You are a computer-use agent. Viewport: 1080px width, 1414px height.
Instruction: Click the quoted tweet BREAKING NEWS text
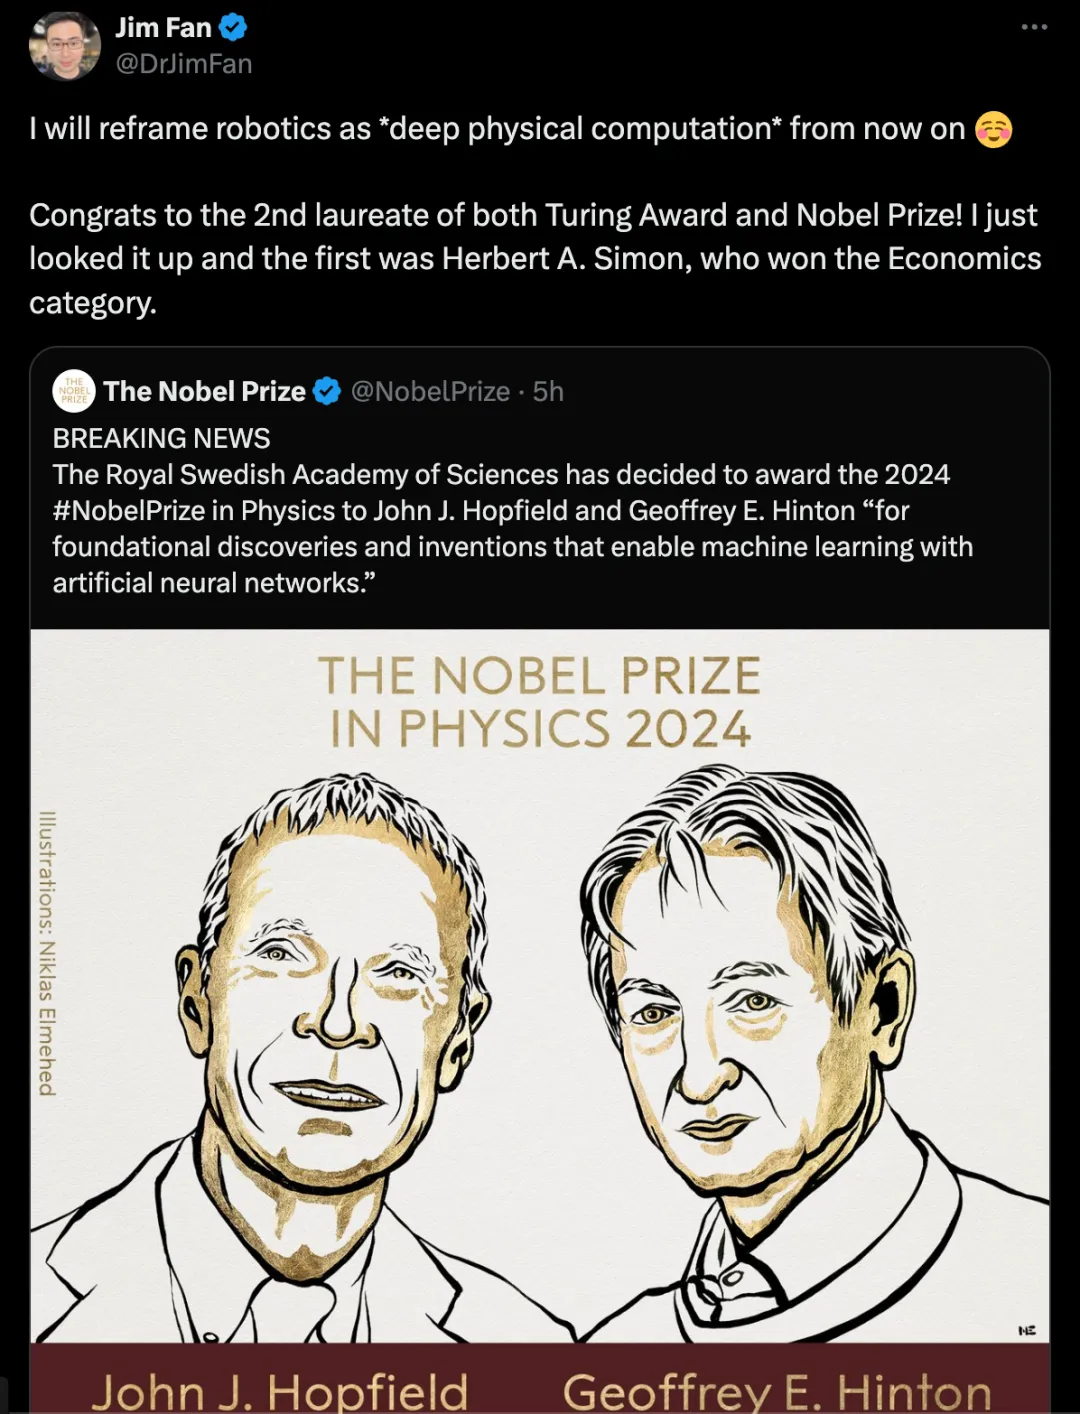coord(161,439)
